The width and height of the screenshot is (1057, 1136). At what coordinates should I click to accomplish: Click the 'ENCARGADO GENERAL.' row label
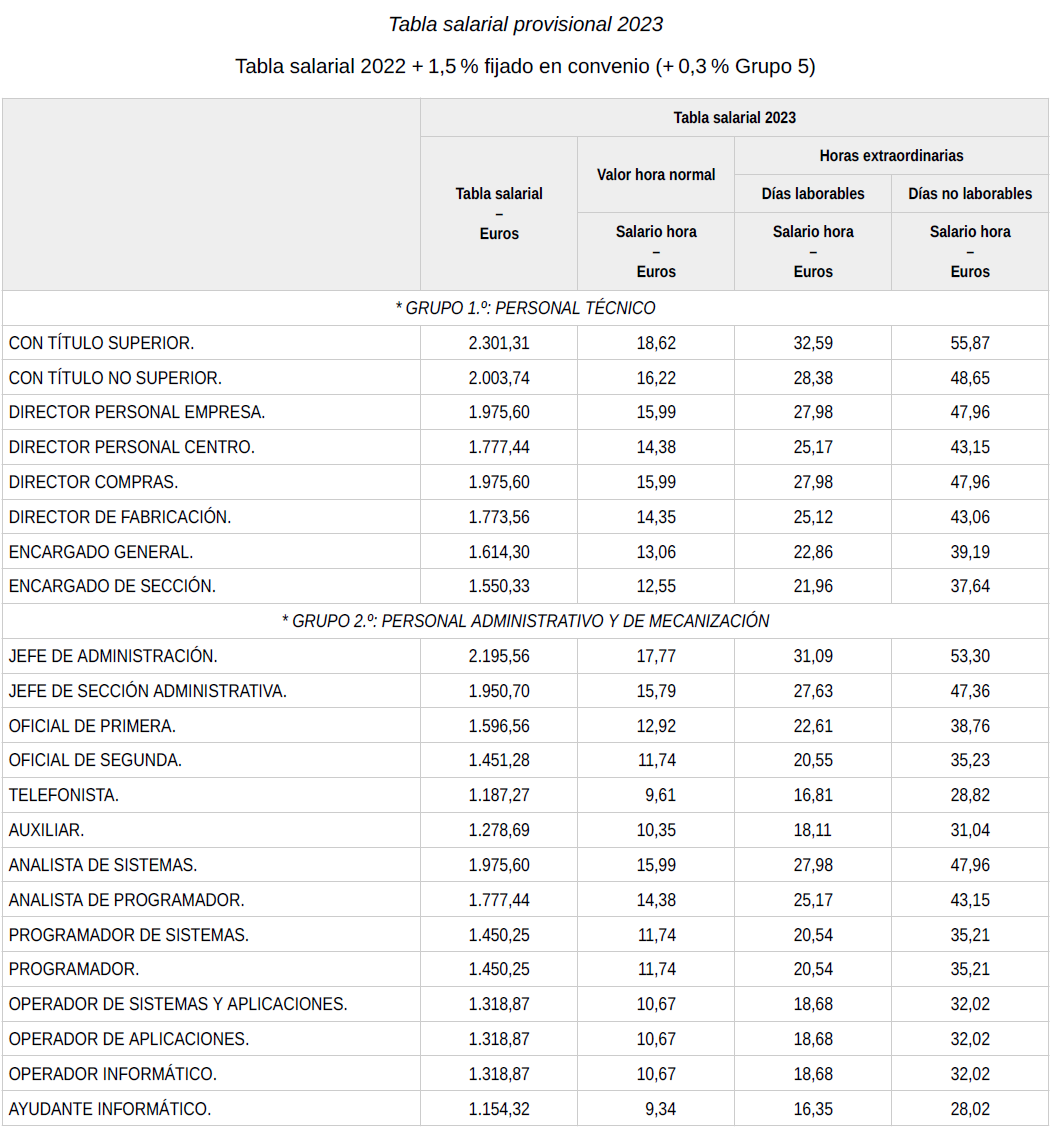pyautogui.click(x=101, y=552)
